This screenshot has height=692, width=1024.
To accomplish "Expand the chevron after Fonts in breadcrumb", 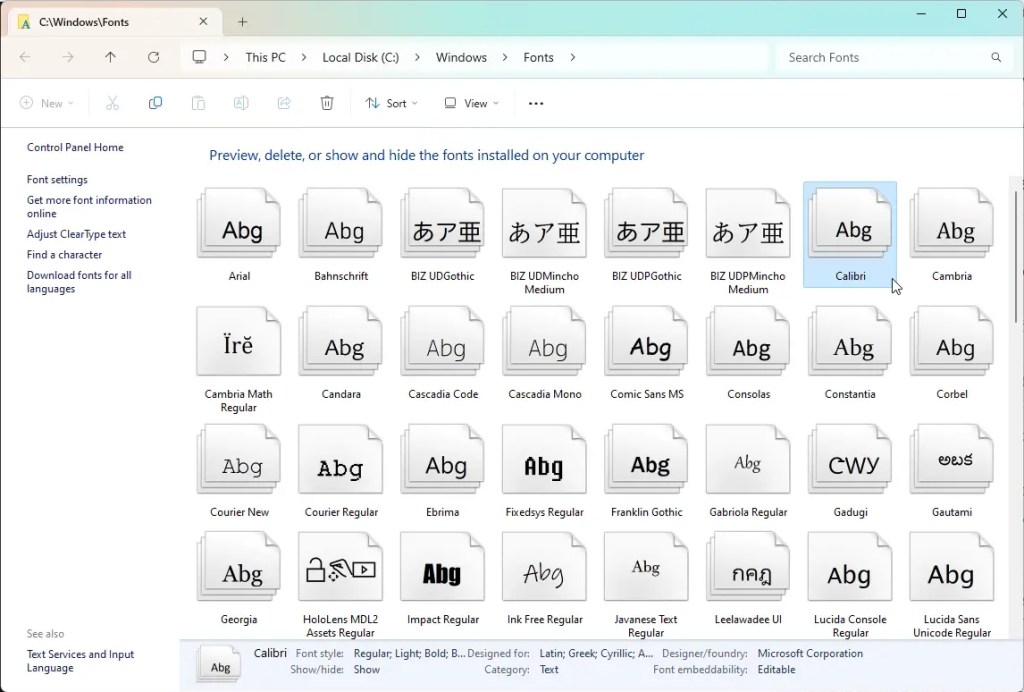I will click(573, 57).
